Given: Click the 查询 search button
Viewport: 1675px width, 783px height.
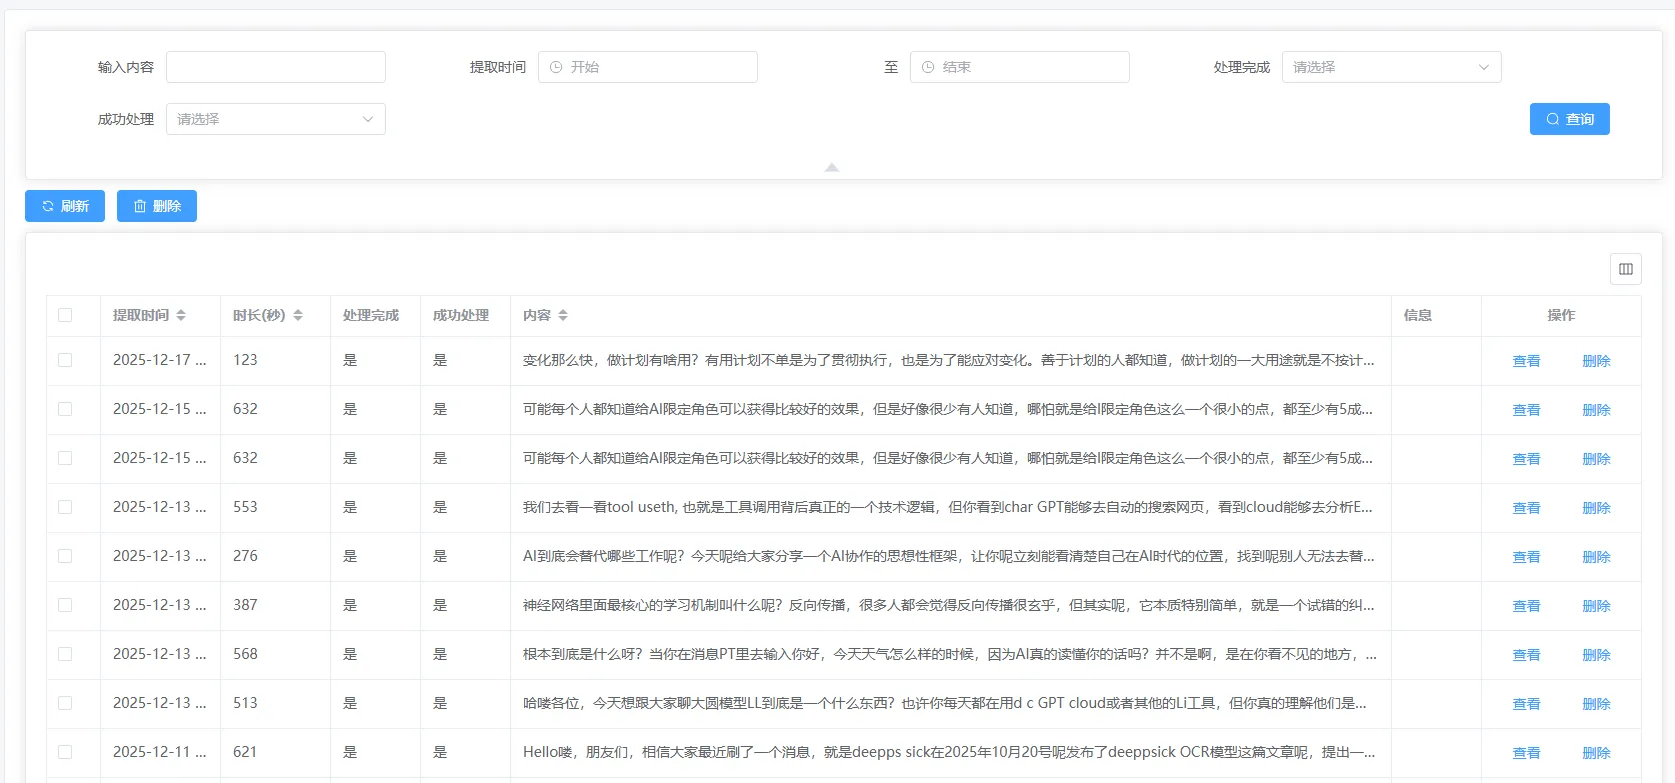Looking at the screenshot, I should click(1569, 119).
